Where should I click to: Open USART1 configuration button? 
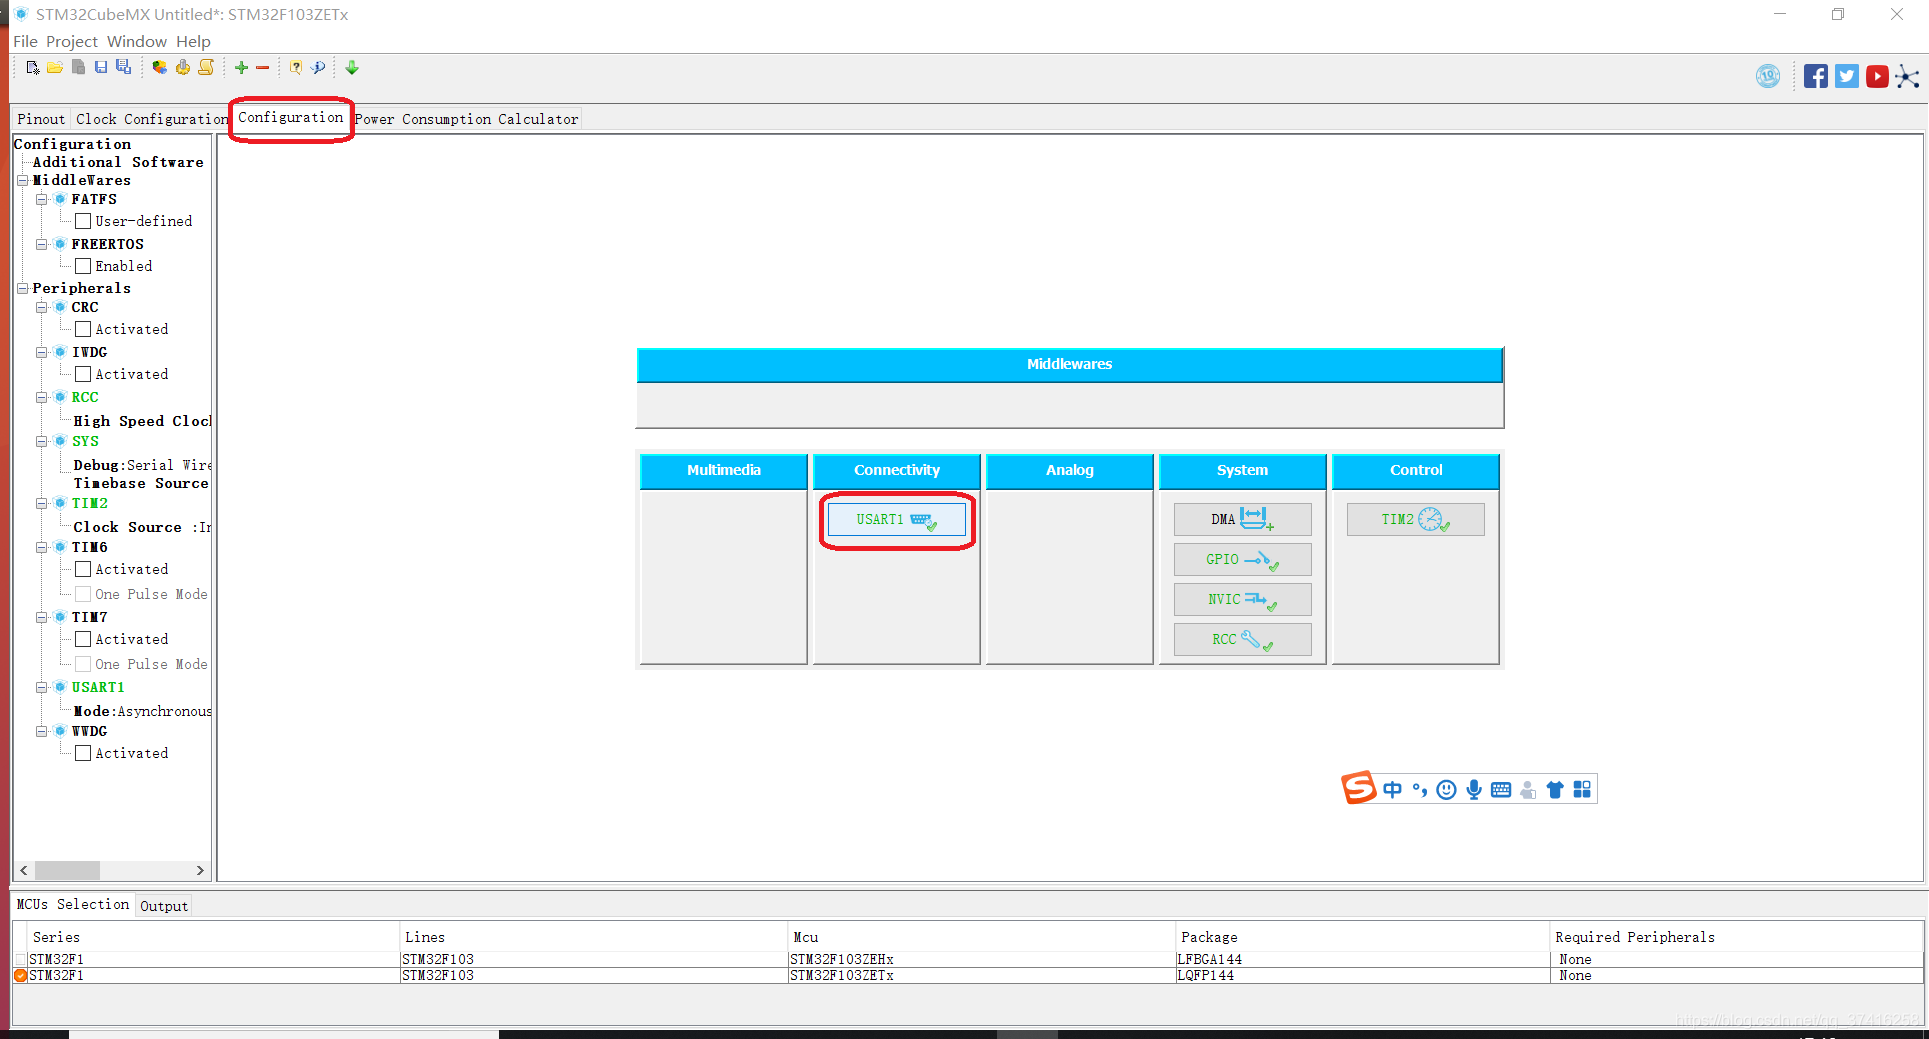[897, 520]
